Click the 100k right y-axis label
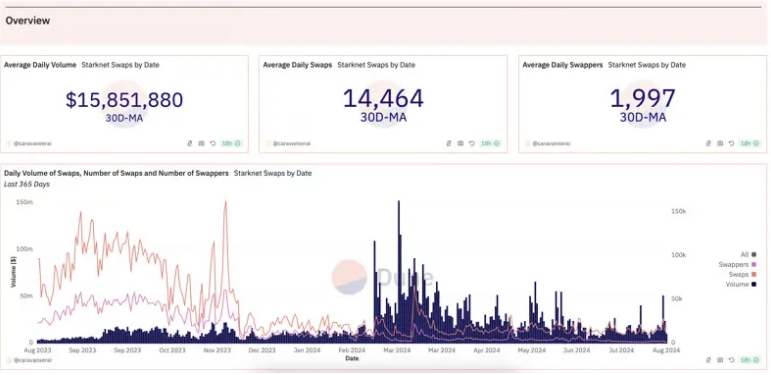This screenshot has width=771, height=375. (x=679, y=255)
